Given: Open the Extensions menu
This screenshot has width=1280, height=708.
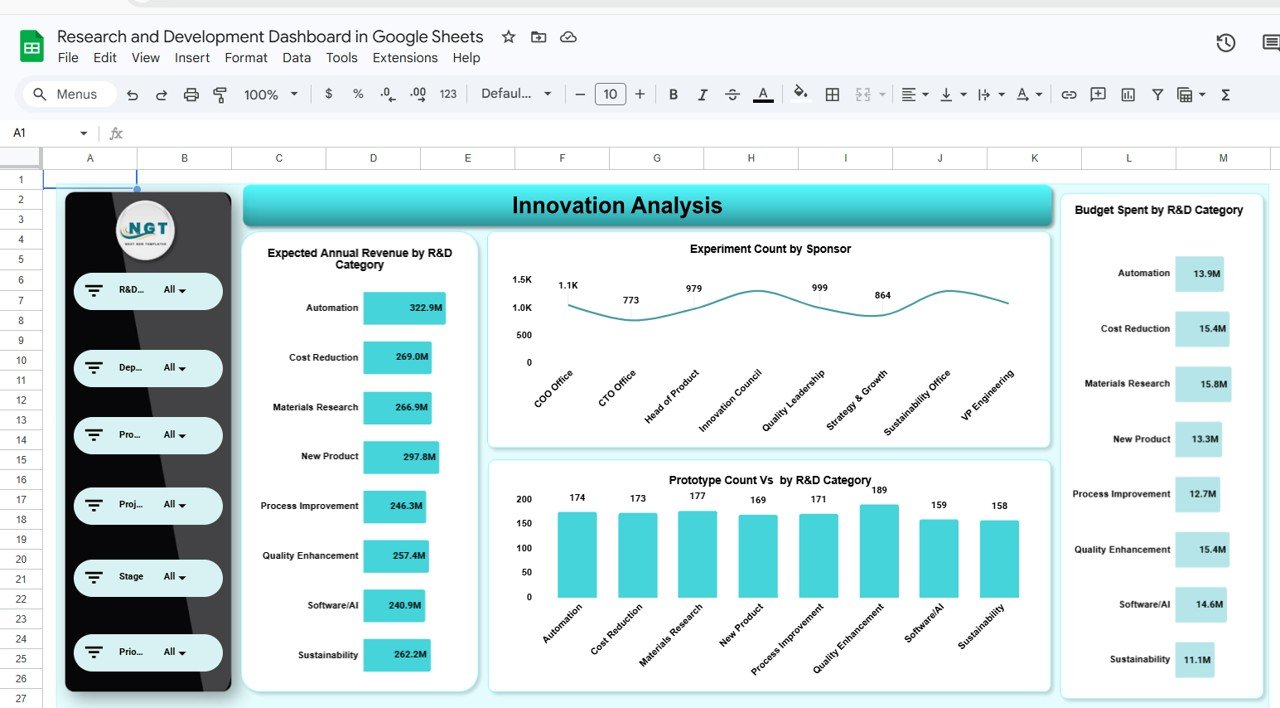Looking at the screenshot, I should 405,57.
